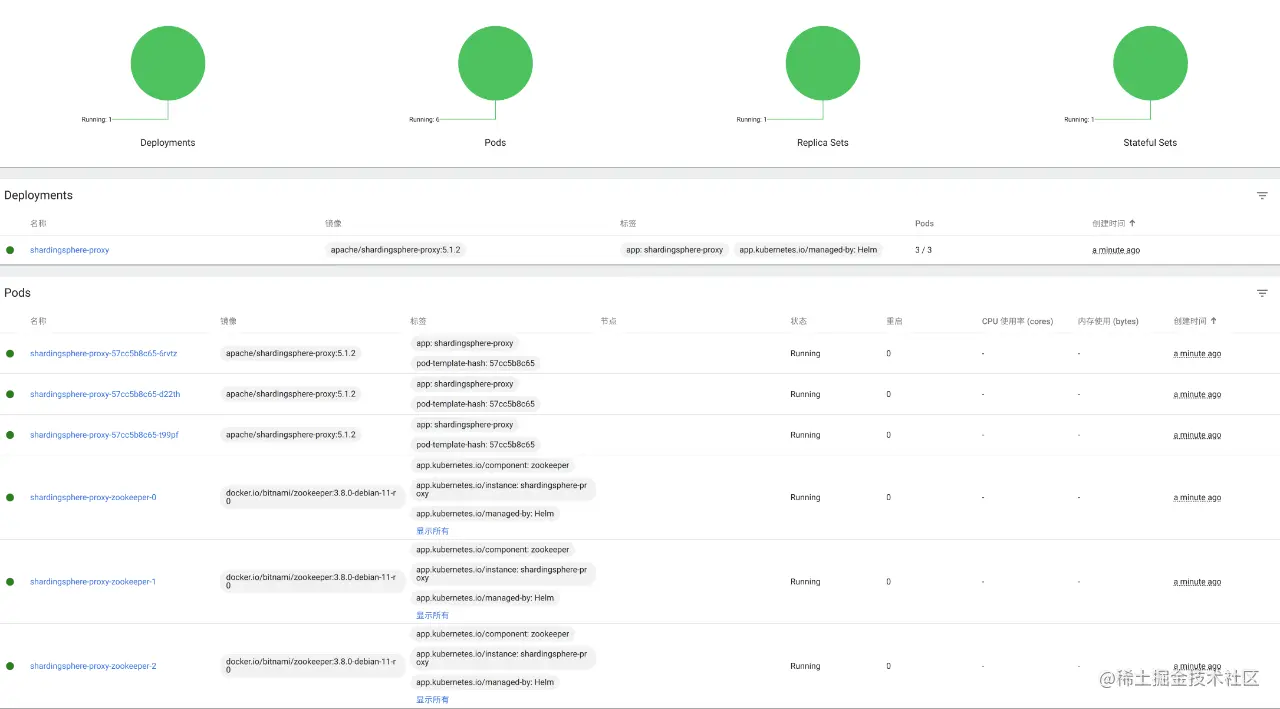
Task: Click green status dot for pod ending t99pf
Action: pyautogui.click(x=10, y=435)
